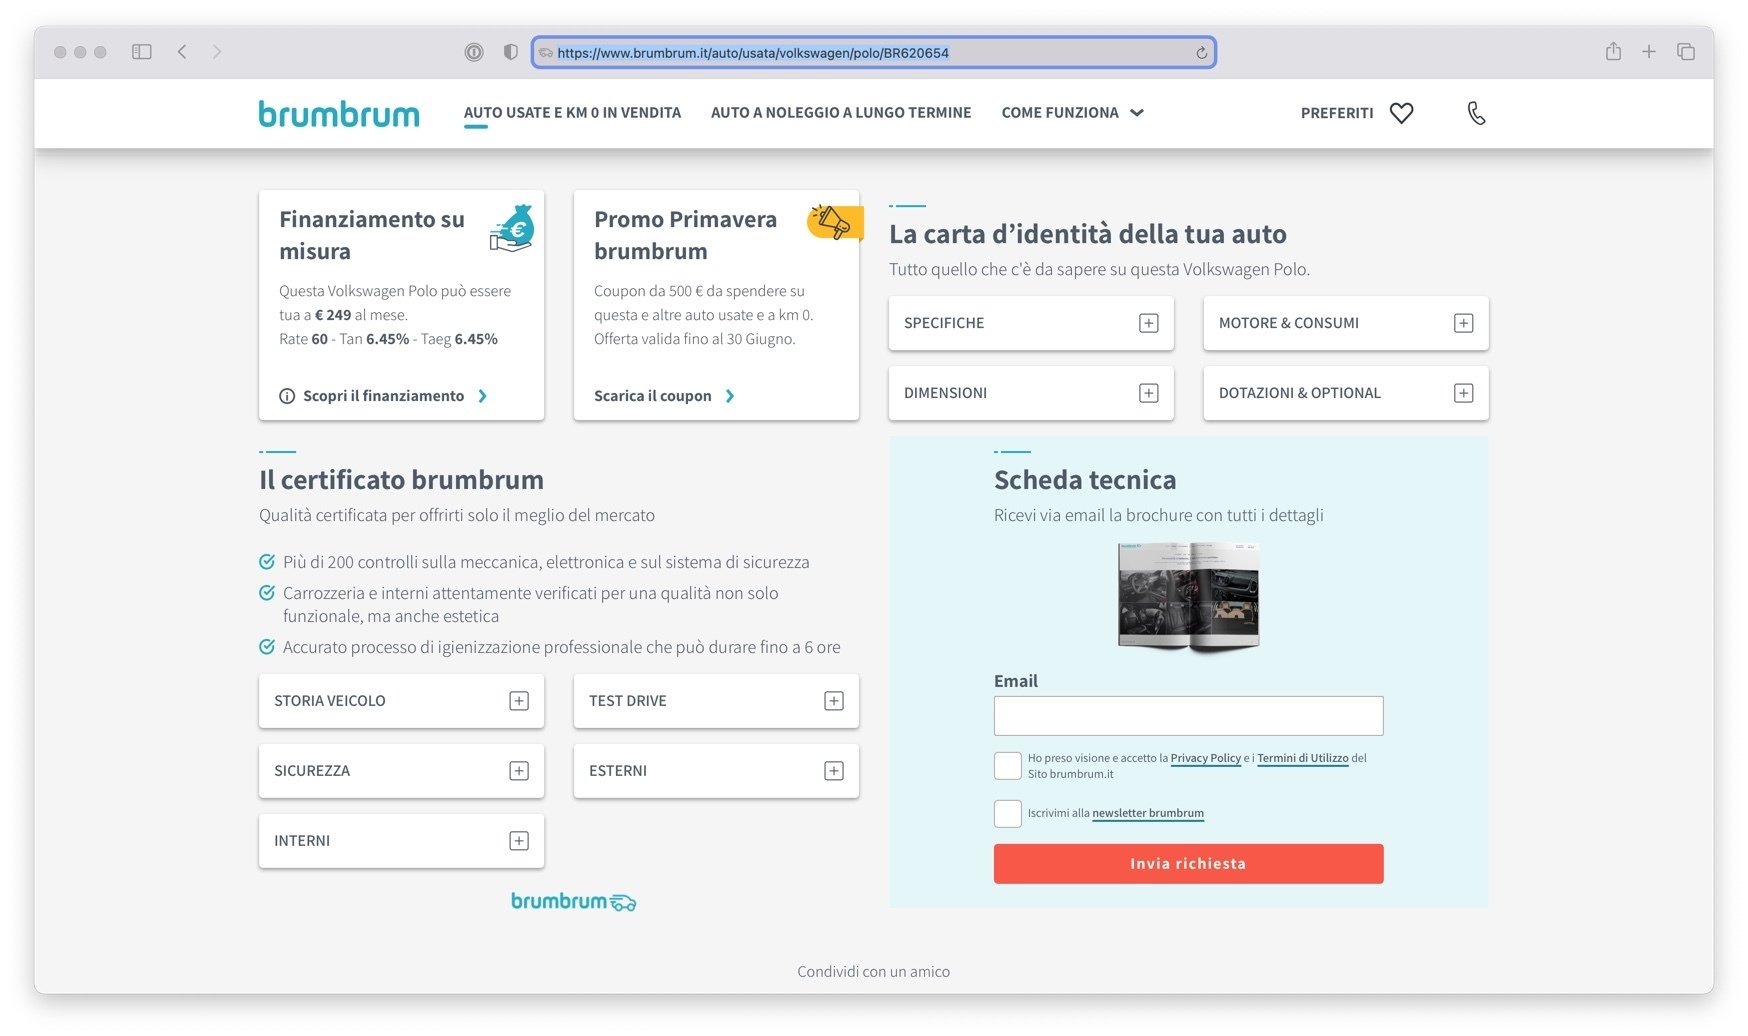
Task: Open the Safari share sheet icon
Action: click(x=1613, y=51)
